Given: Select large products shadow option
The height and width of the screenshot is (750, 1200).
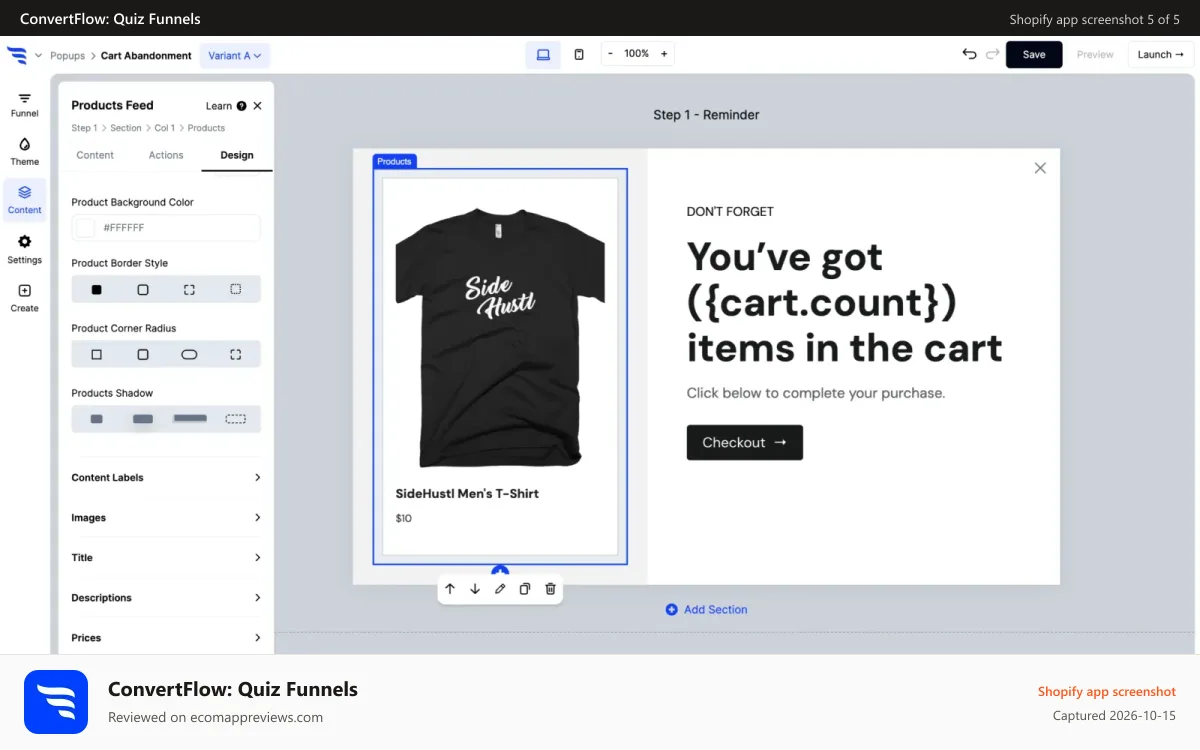Looking at the screenshot, I should tap(190, 418).
